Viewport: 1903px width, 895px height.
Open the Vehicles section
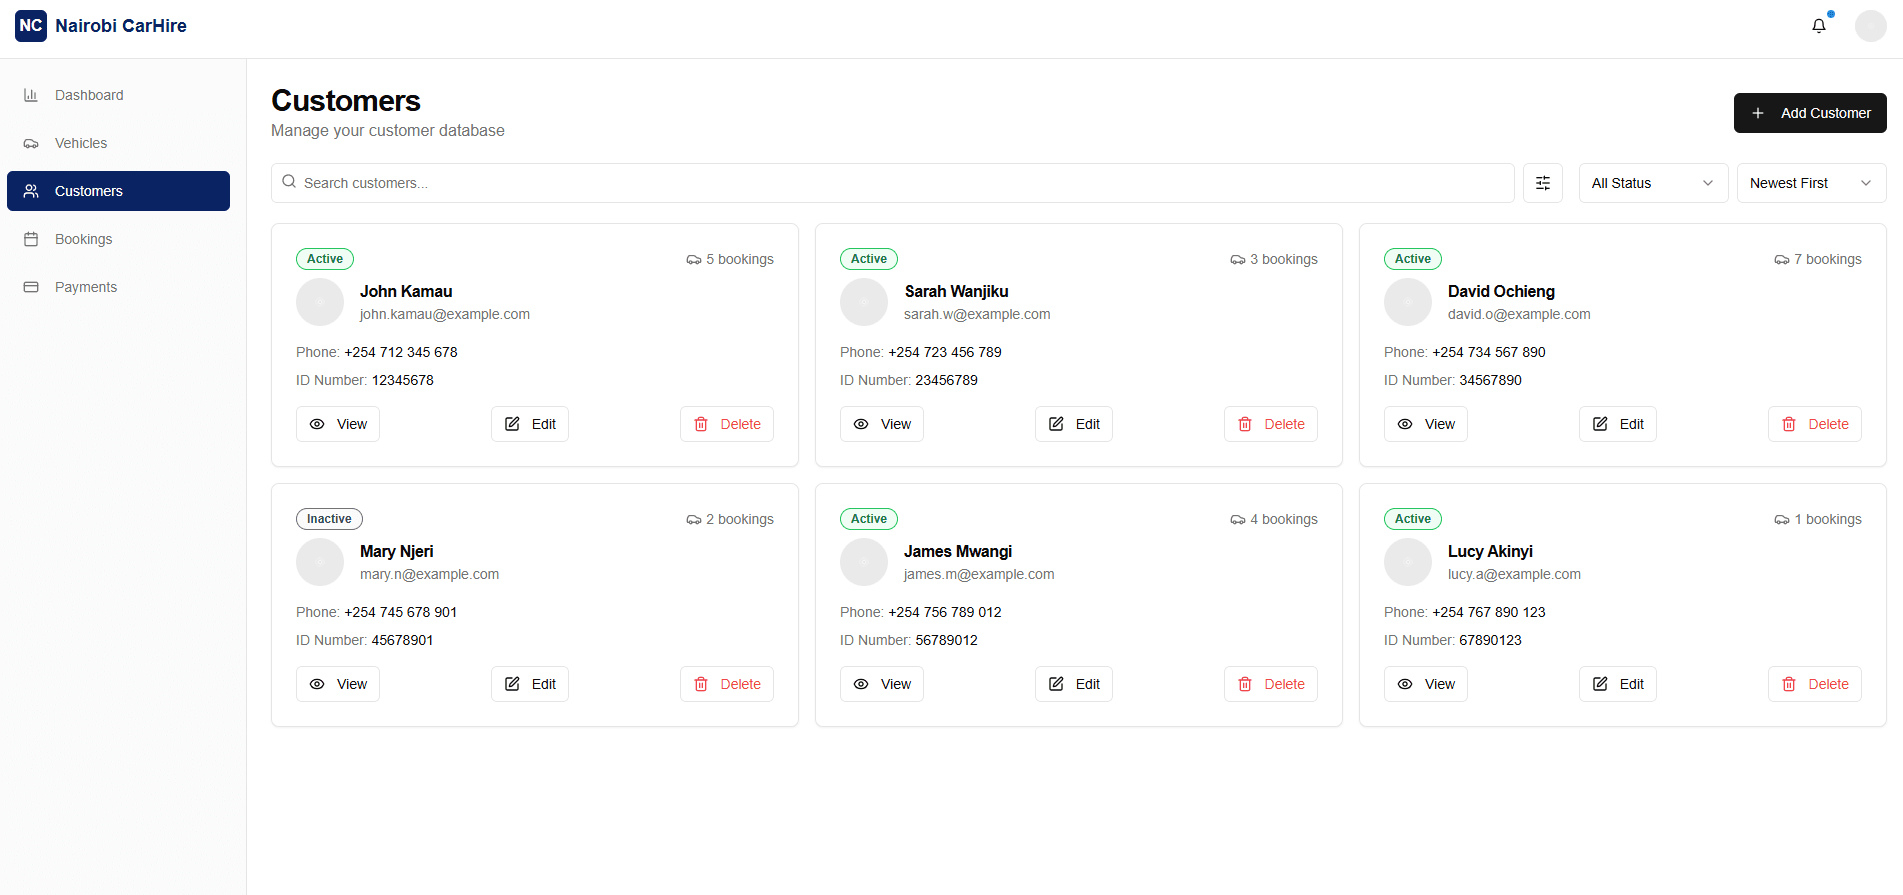pos(118,143)
